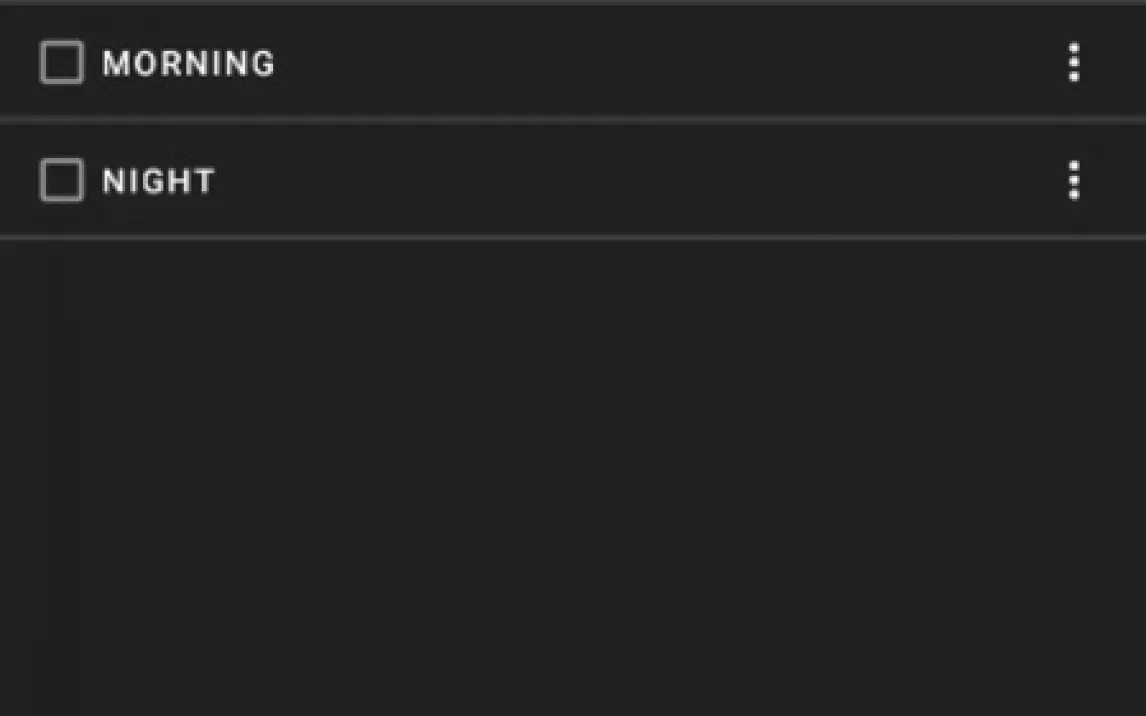Expand the NIGHT overflow menu

[1073, 181]
